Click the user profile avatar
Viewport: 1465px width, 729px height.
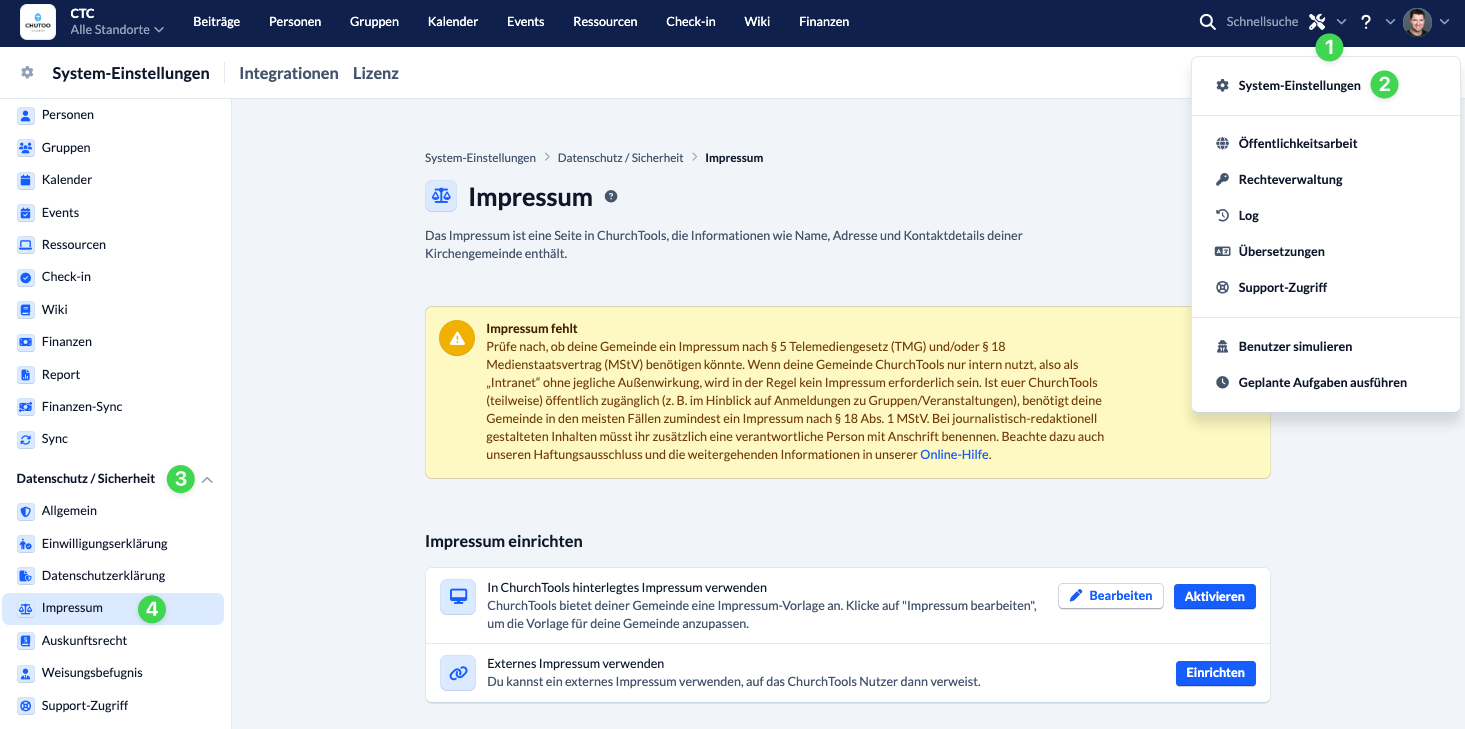pyautogui.click(x=1417, y=22)
